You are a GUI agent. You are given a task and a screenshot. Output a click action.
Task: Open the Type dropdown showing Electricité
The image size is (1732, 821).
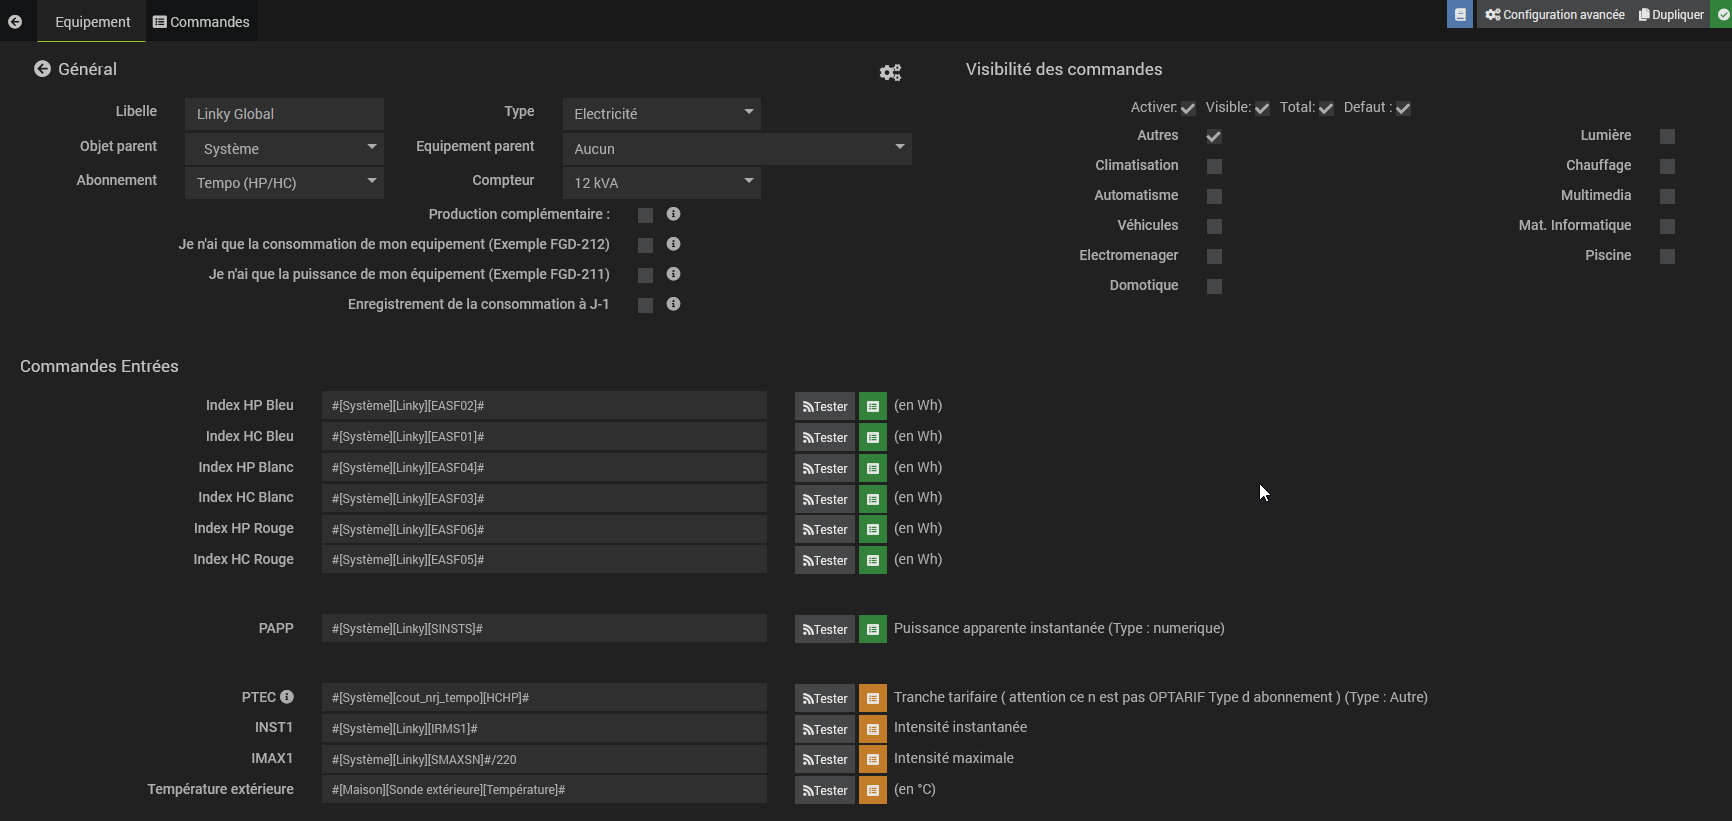pos(662,114)
